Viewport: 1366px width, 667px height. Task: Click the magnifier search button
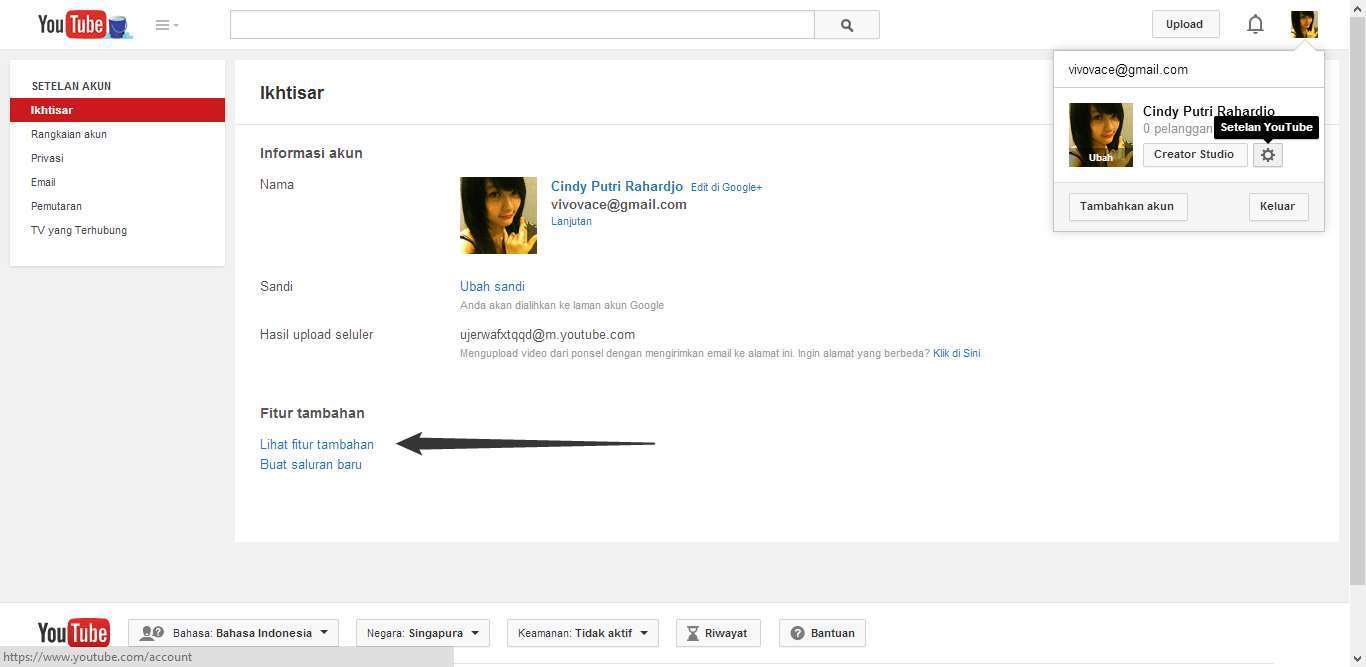click(x=847, y=25)
